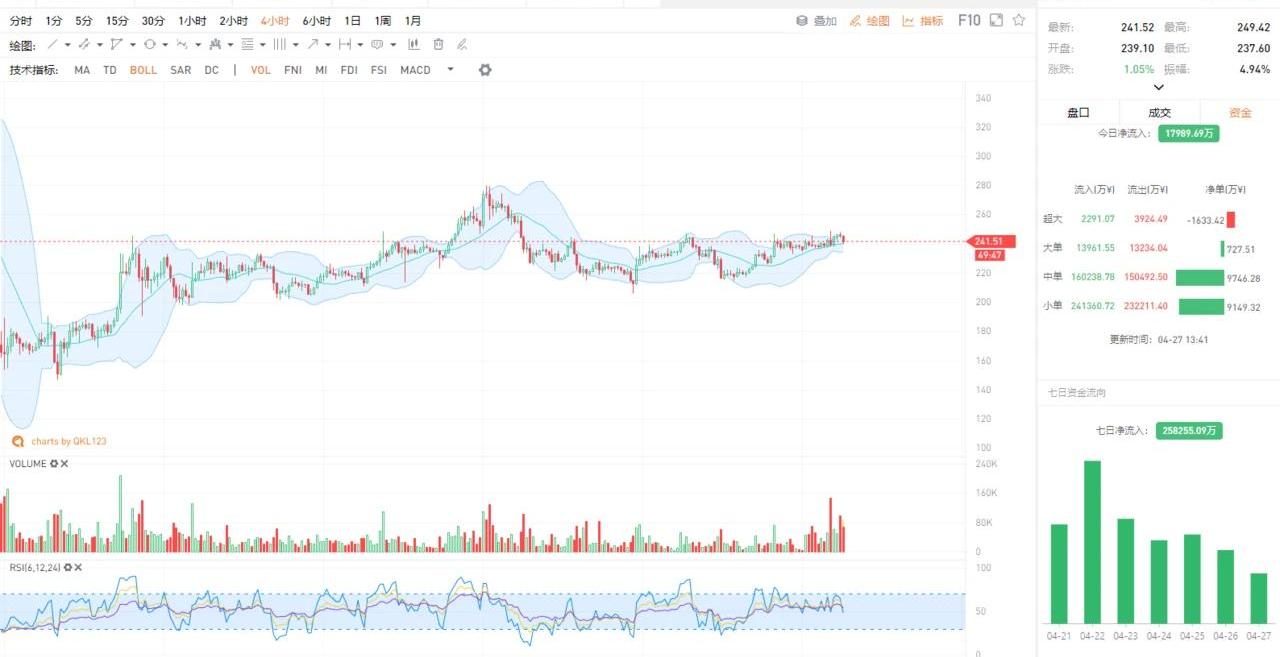Select the trend line drawing tool
1280x657 pixels.
(53, 45)
